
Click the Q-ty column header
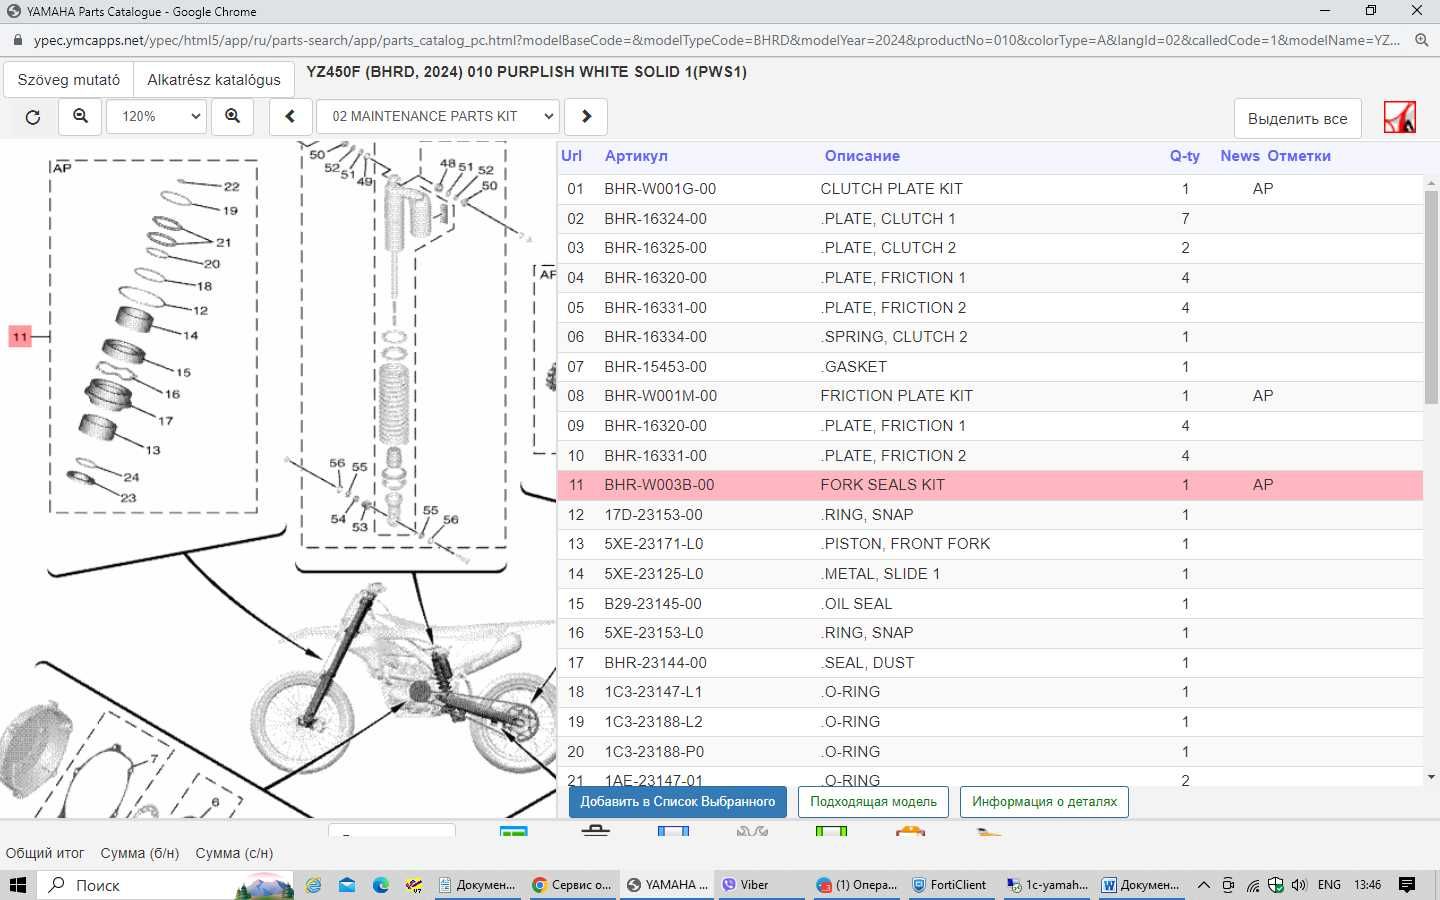1185,156
